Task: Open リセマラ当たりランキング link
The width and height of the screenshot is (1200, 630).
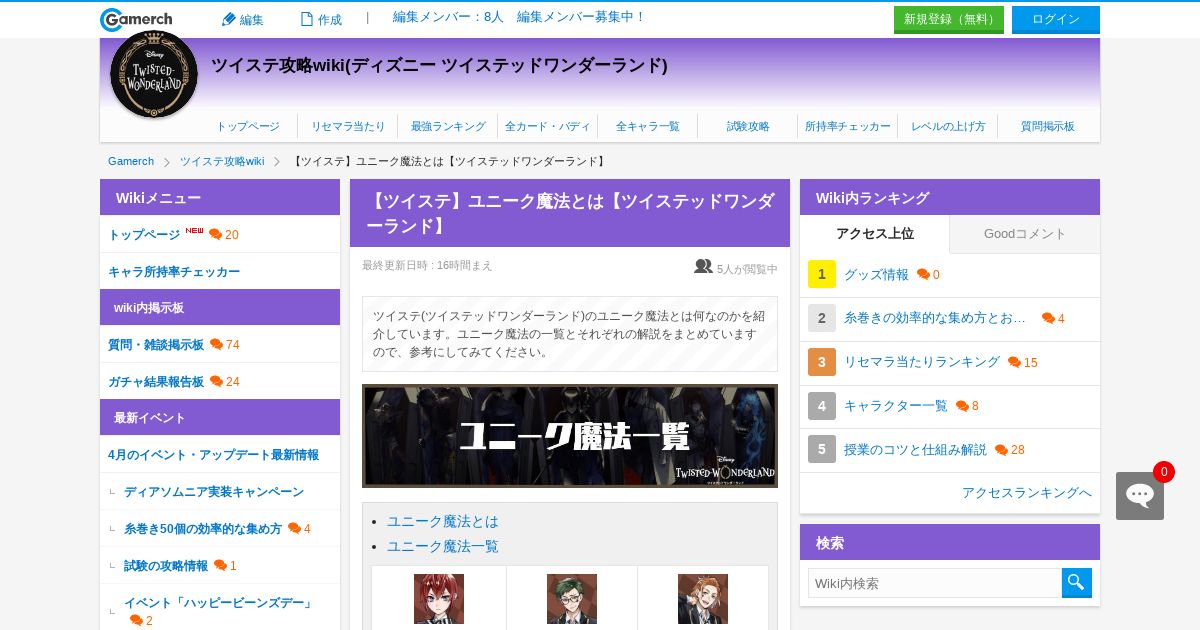Action: pyautogui.click(x=922, y=362)
